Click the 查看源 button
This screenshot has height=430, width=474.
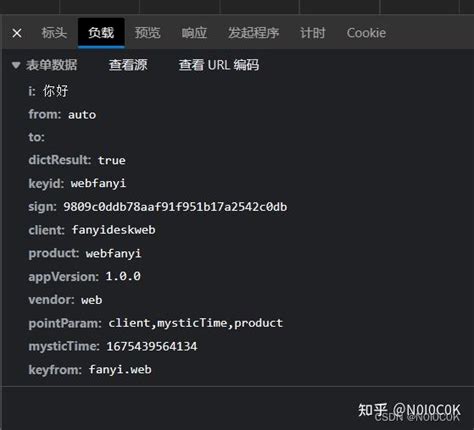click(128, 65)
